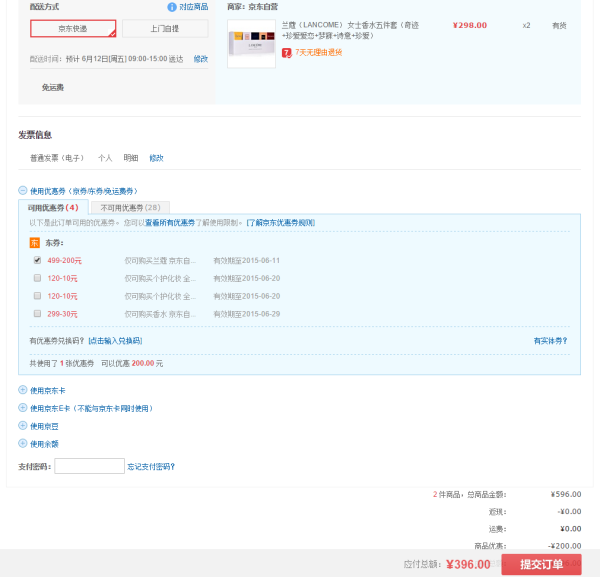Check the 299-30元 coupon checkbox
Viewport: 600px width, 577px height.
point(37,313)
